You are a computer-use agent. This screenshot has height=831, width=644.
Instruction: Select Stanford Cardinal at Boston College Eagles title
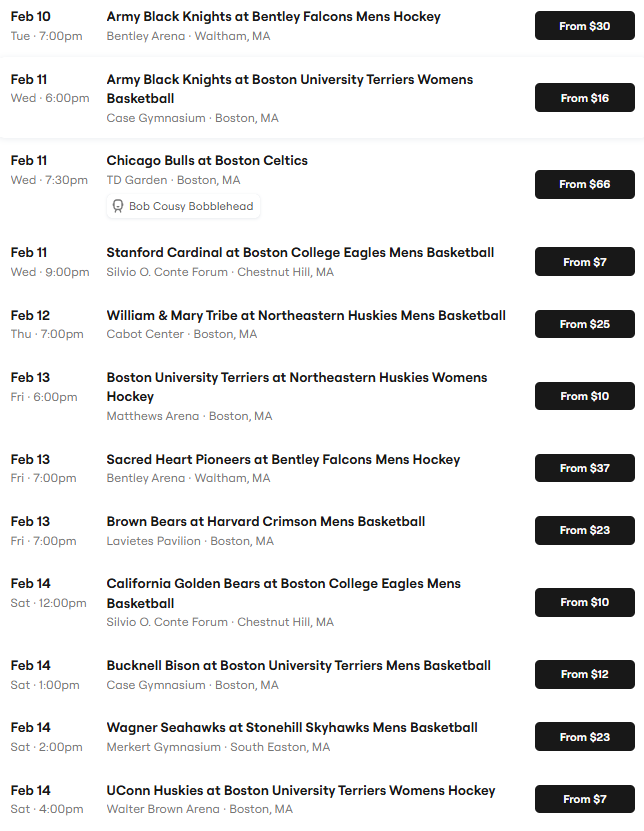[x=300, y=253]
